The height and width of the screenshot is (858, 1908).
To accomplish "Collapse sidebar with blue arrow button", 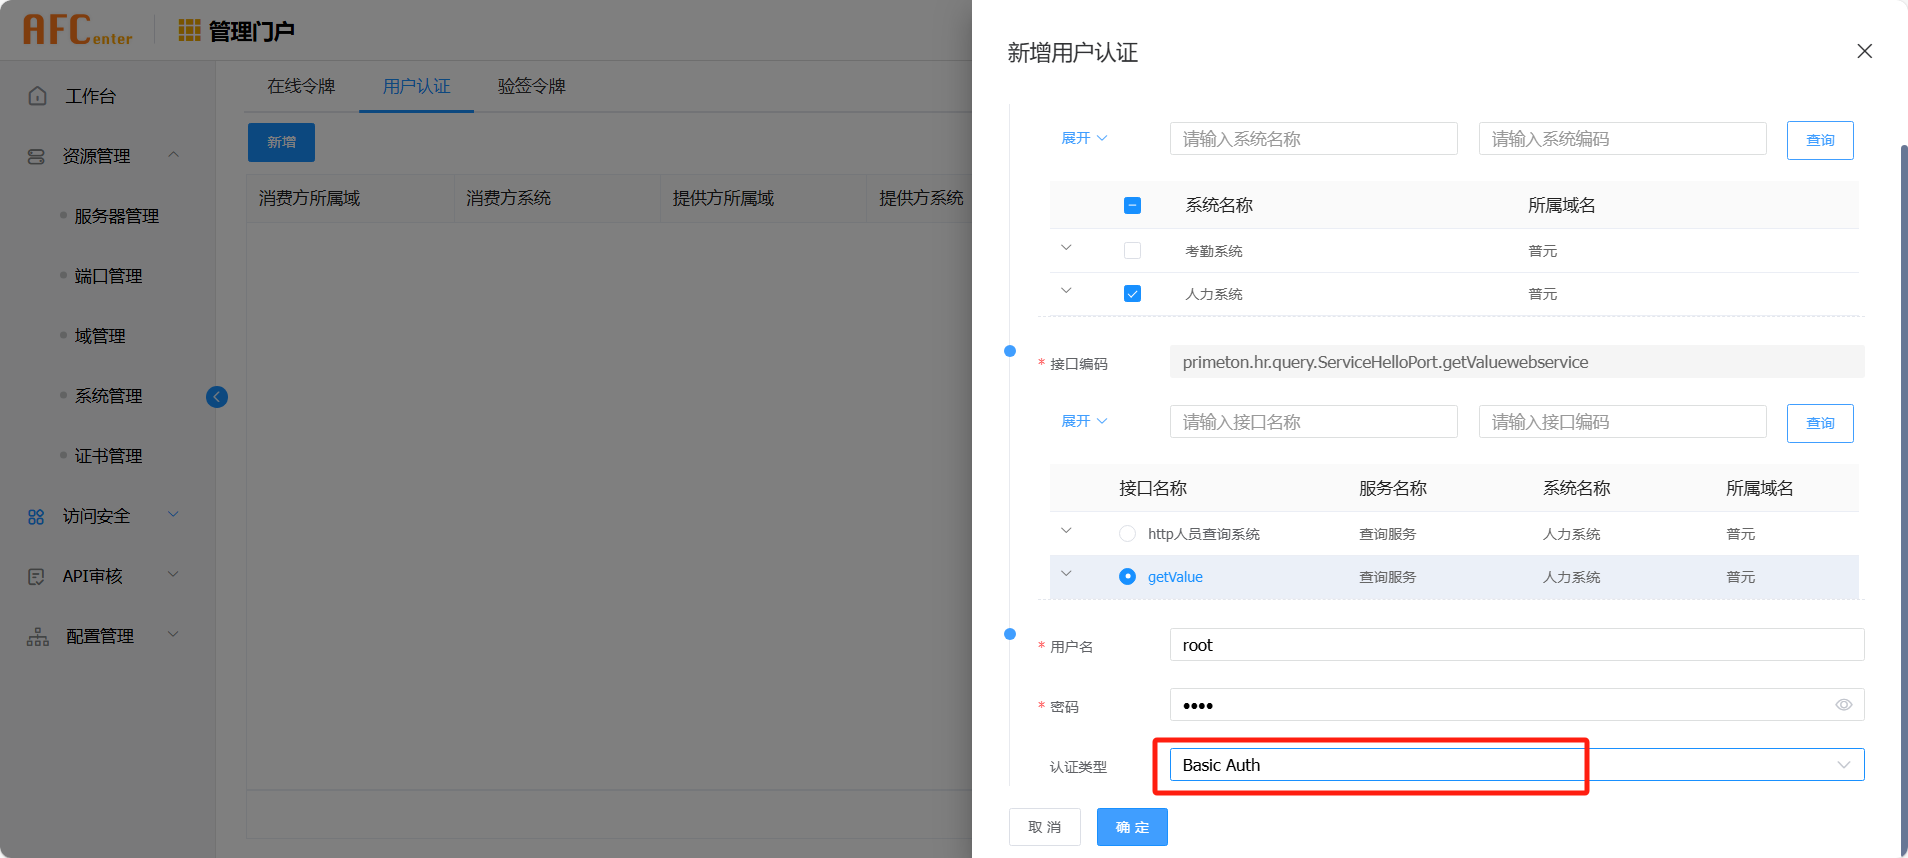I will (217, 397).
